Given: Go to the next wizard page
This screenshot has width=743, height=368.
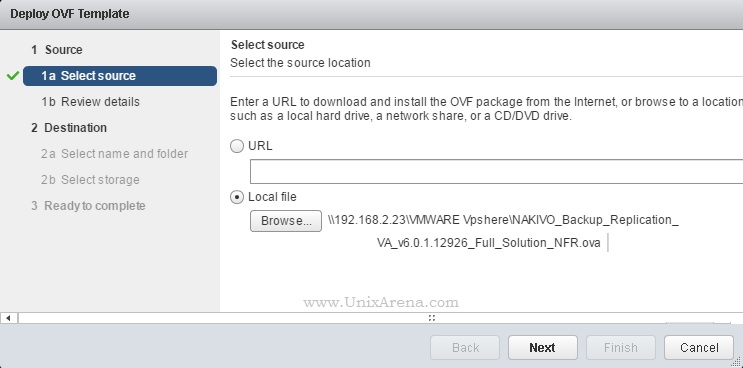Looking at the screenshot, I should click(543, 348).
